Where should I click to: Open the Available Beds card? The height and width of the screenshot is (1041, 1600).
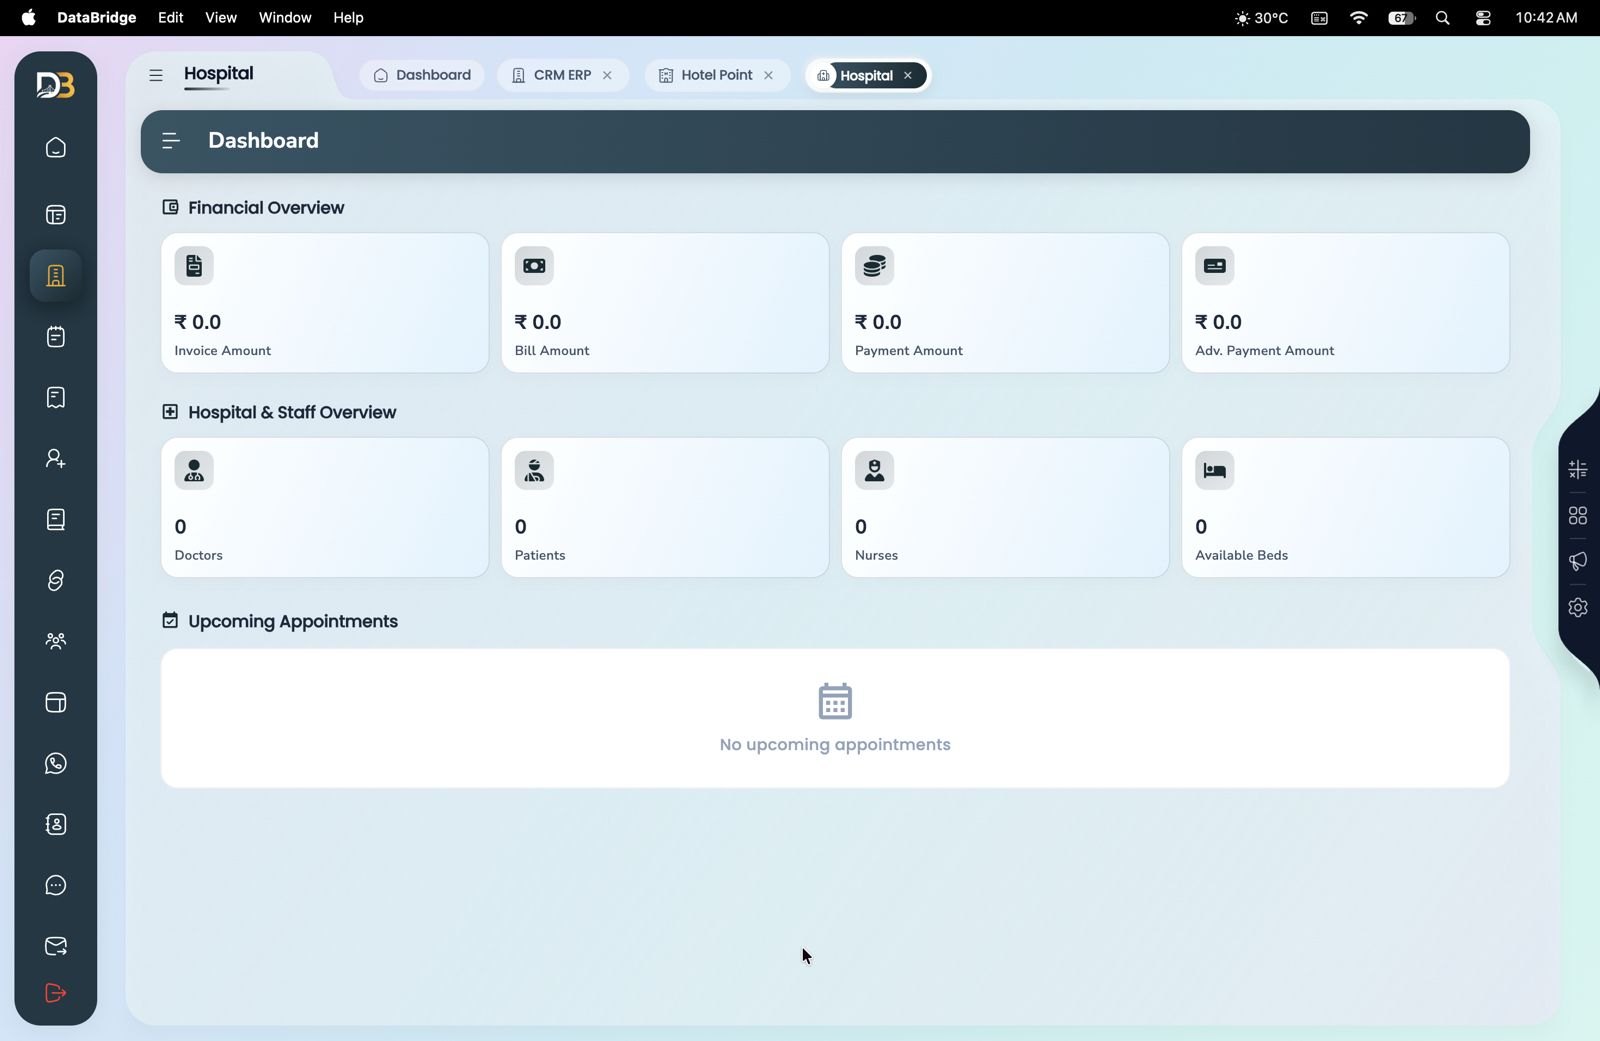[1345, 507]
